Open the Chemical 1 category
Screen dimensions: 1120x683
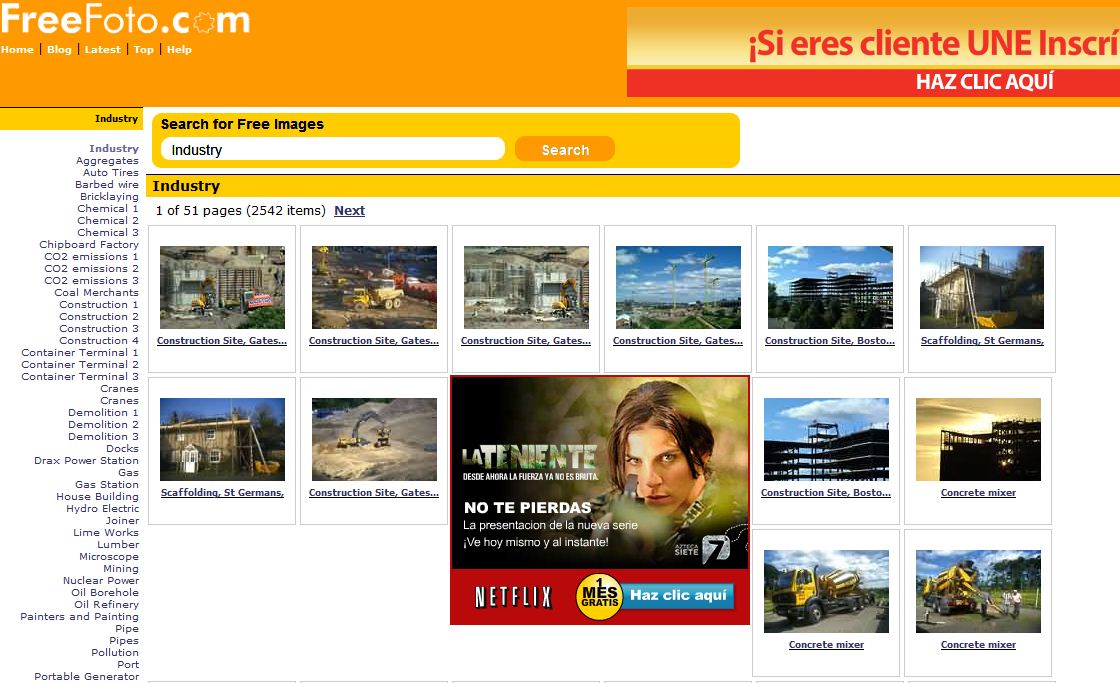point(108,209)
